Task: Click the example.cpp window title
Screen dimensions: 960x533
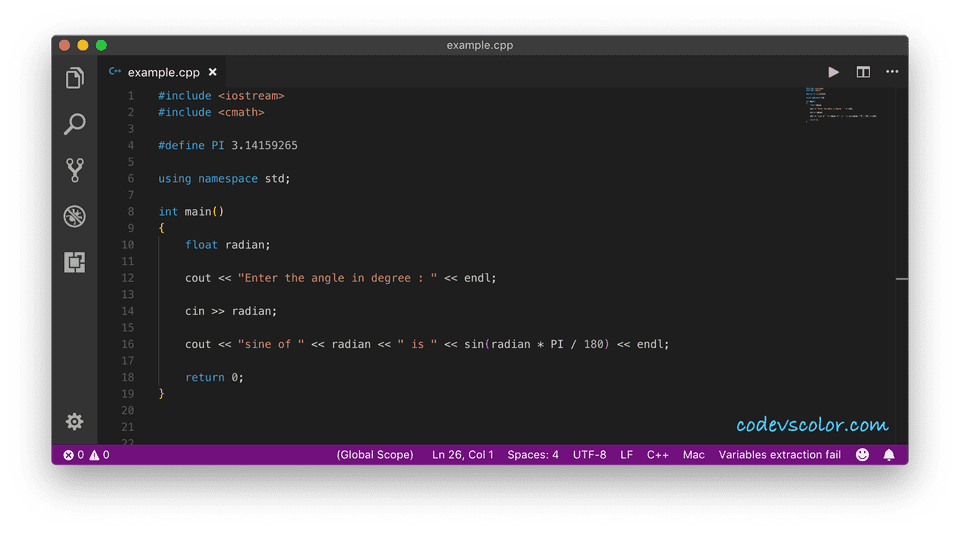Action: pyautogui.click(x=479, y=45)
